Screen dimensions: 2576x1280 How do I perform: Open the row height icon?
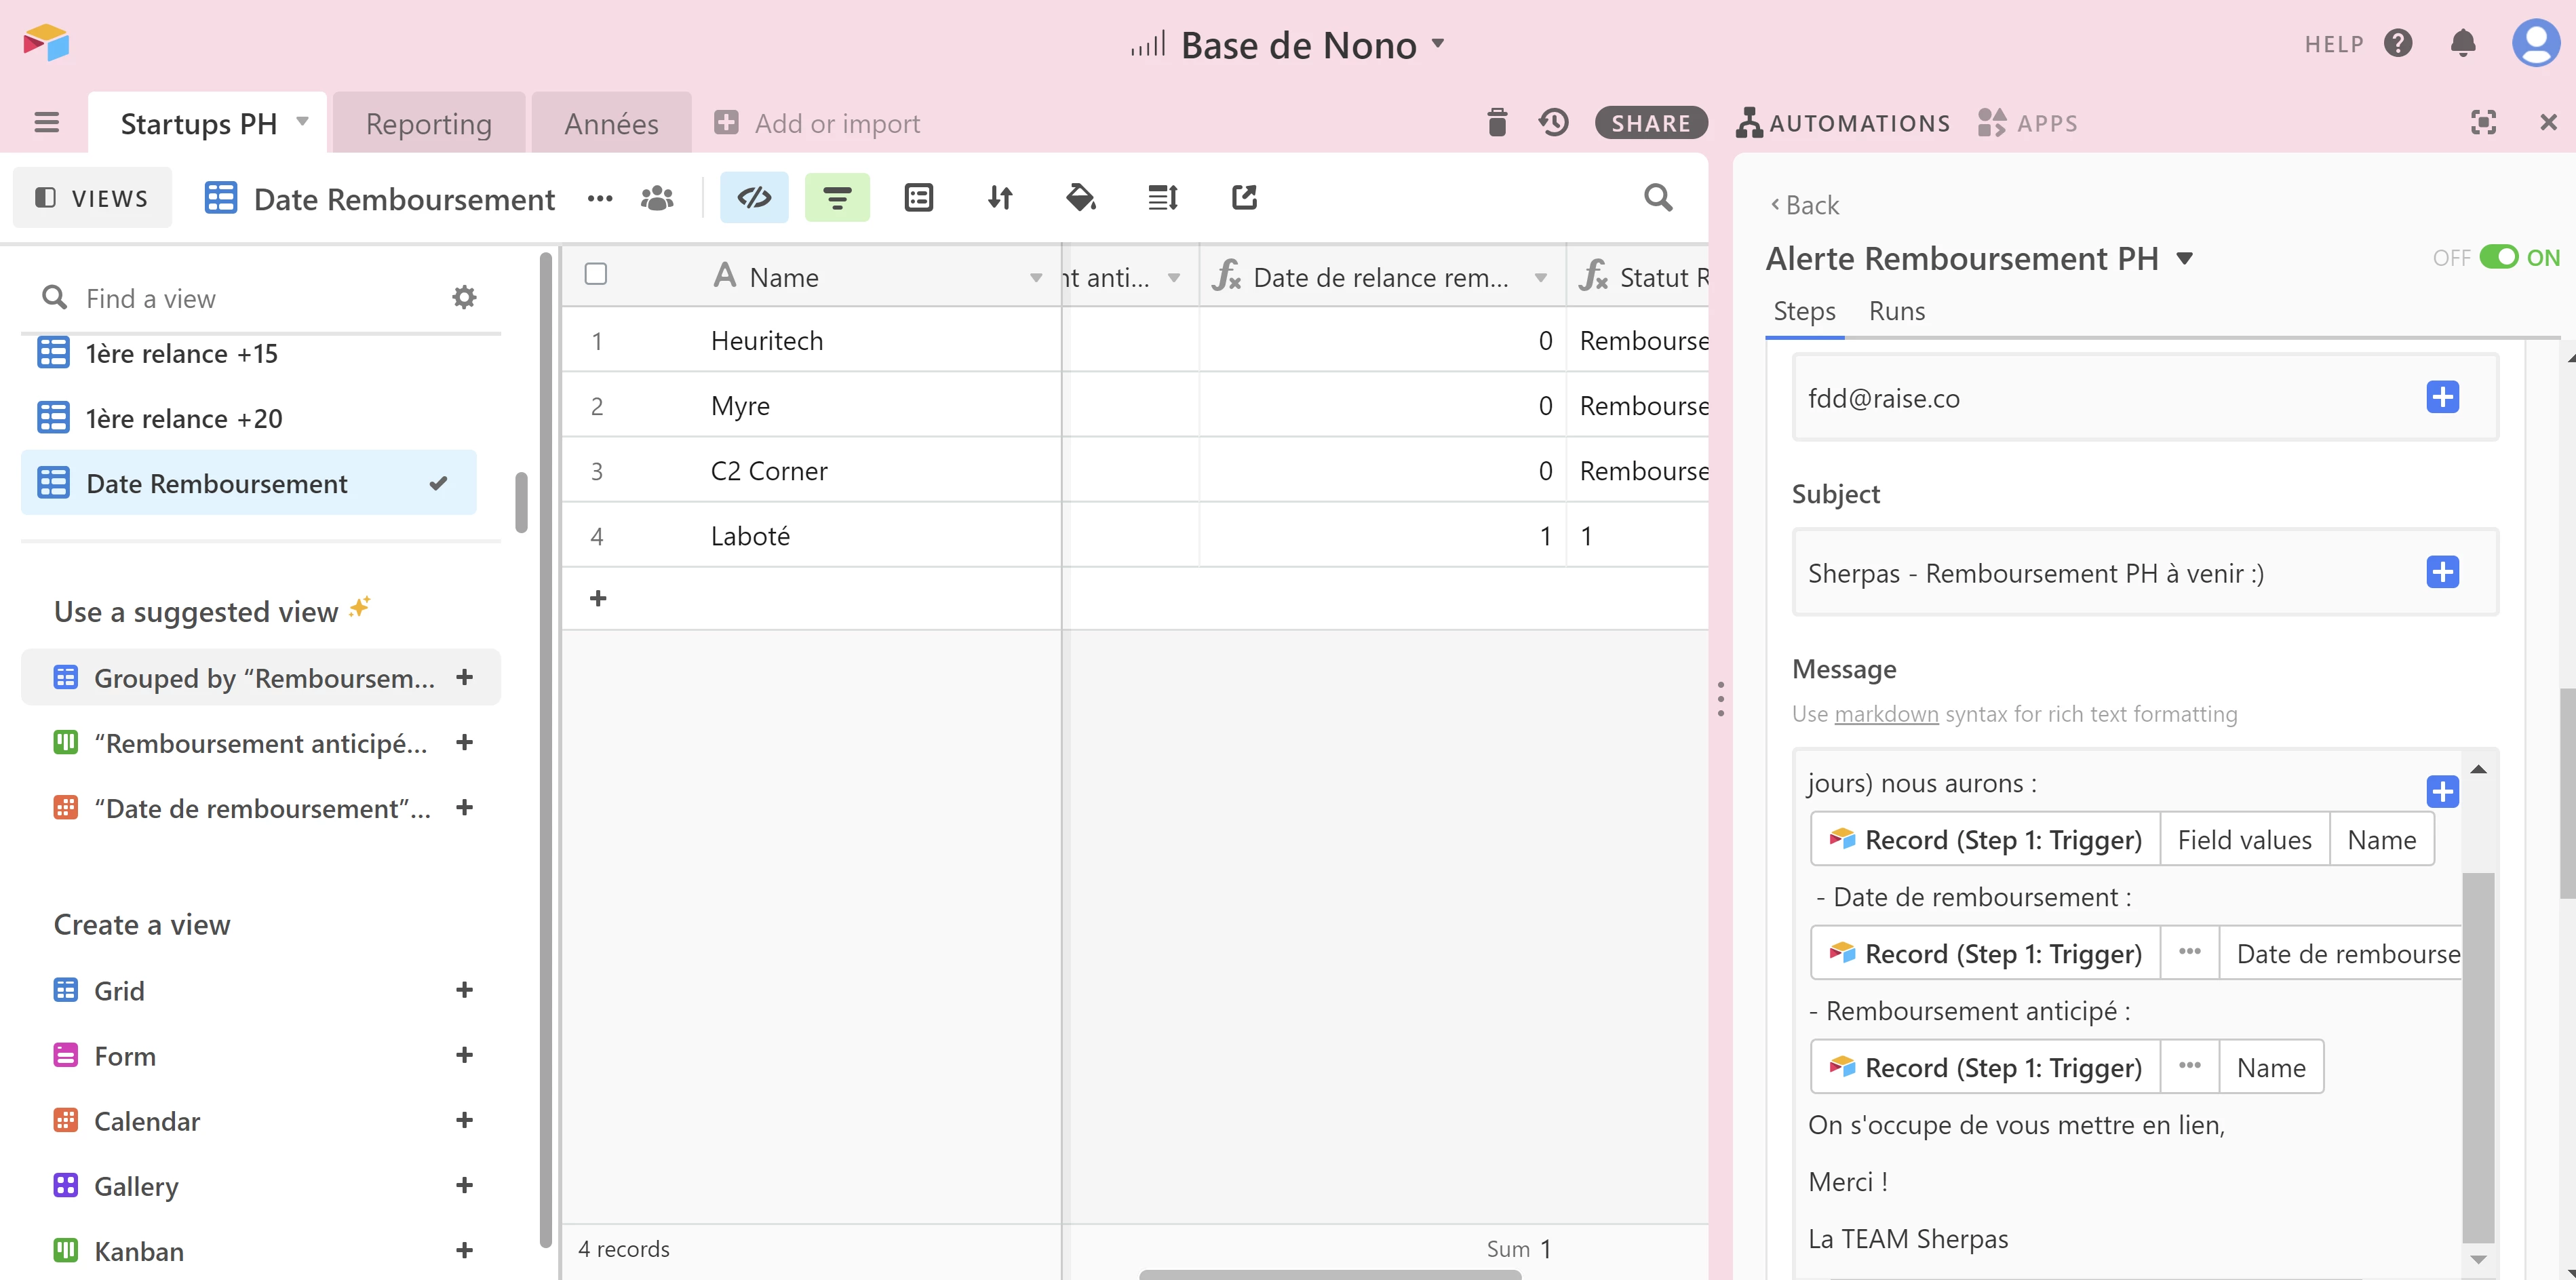[x=1162, y=198]
